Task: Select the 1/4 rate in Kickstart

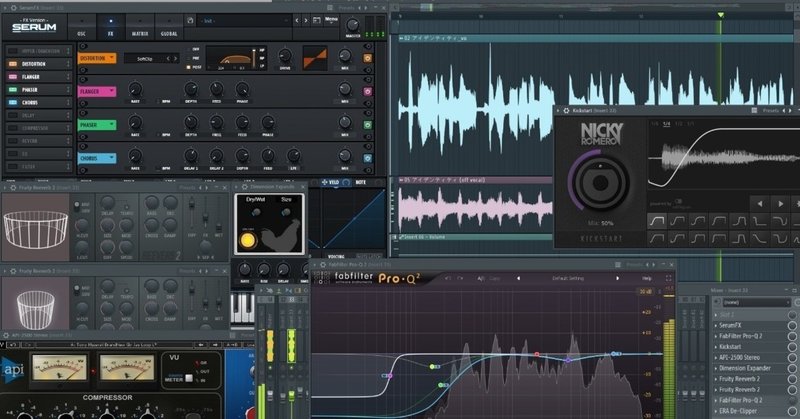Action: pyautogui.click(x=666, y=124)
